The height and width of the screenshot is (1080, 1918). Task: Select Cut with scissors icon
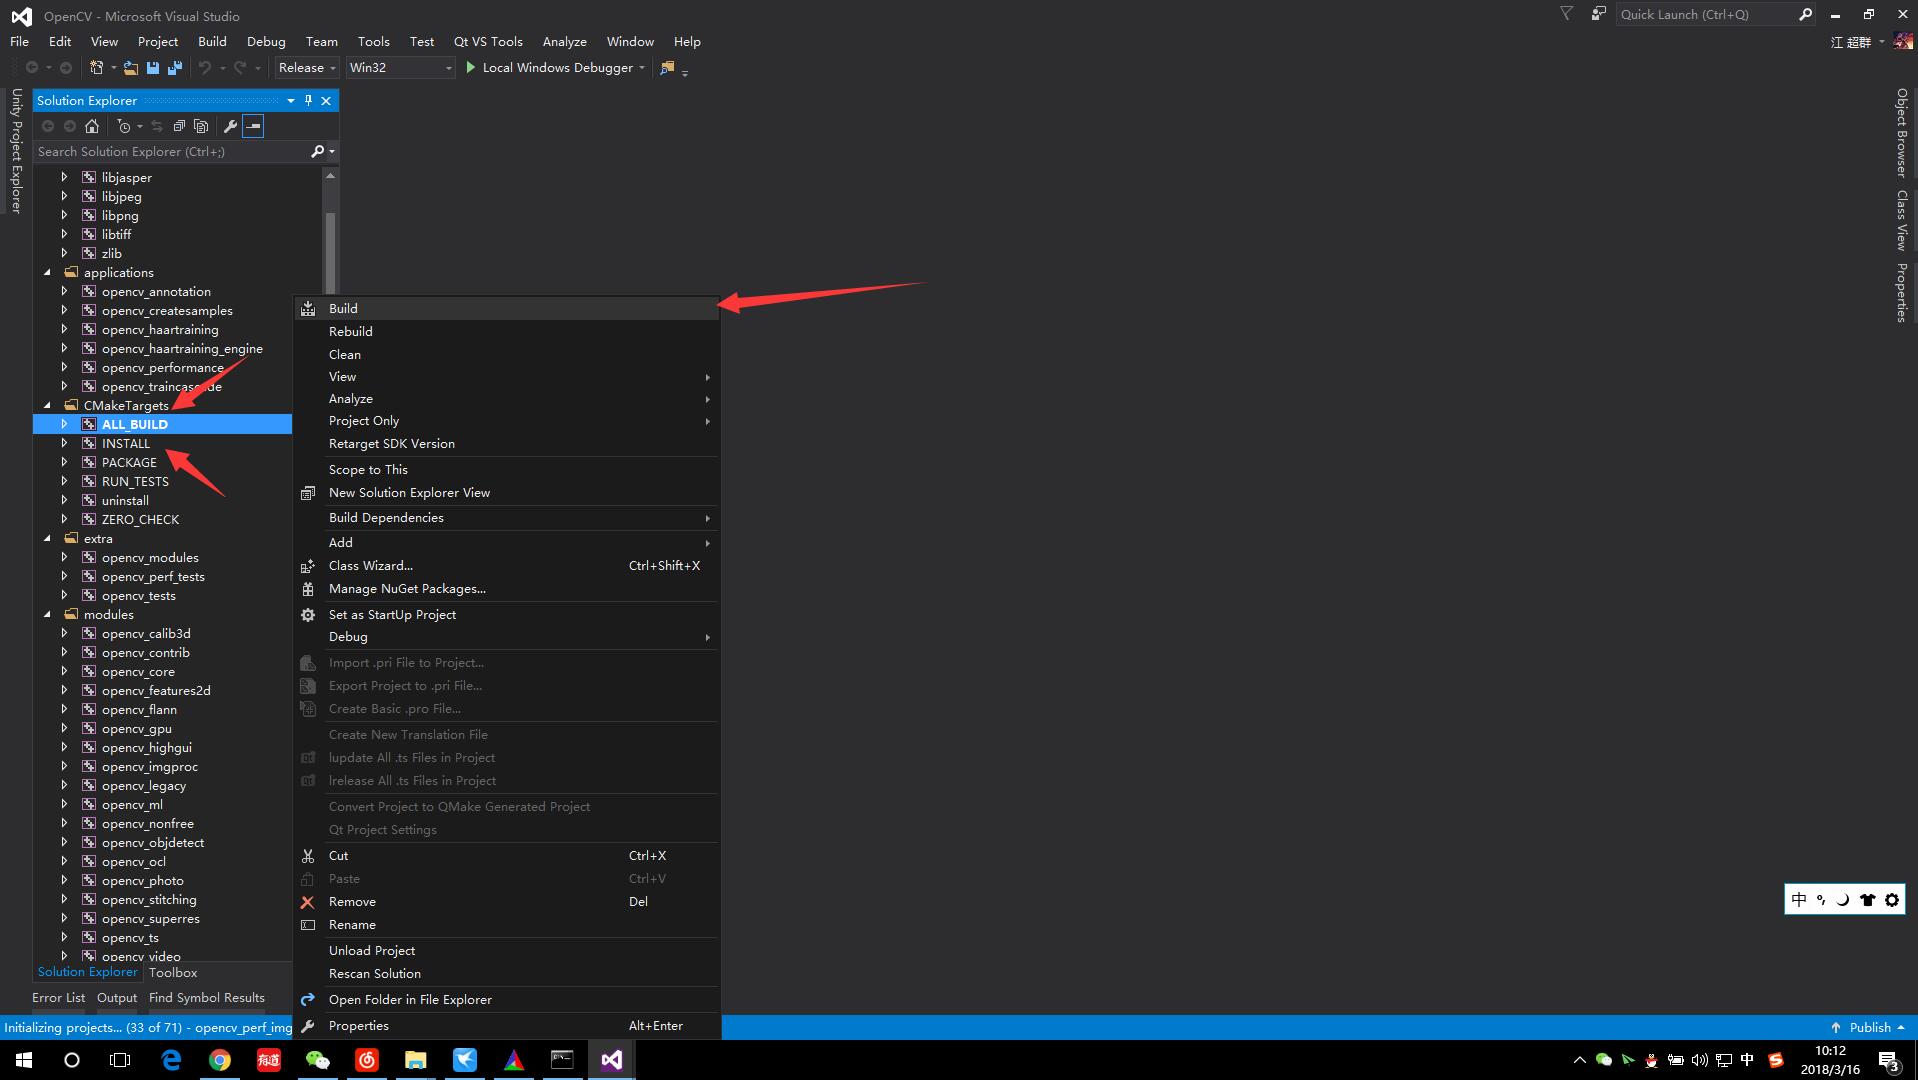pos(507,855)
